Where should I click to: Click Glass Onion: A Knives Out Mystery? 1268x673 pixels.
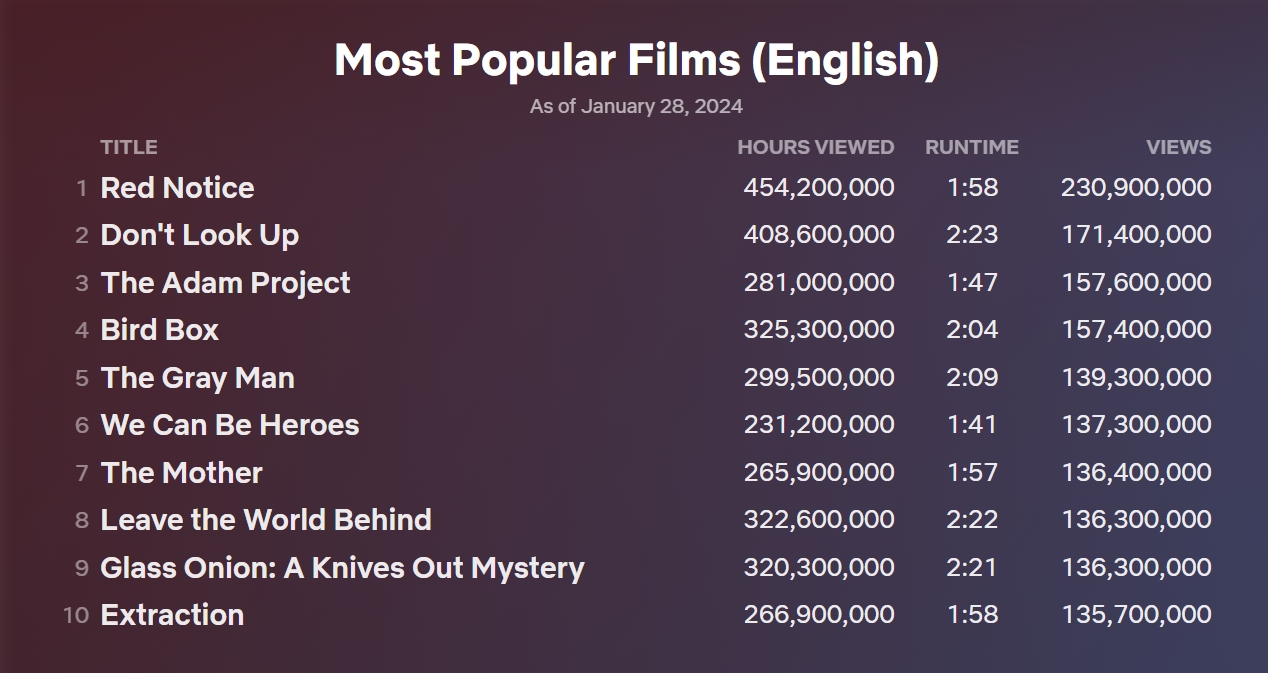pos(342,568)
